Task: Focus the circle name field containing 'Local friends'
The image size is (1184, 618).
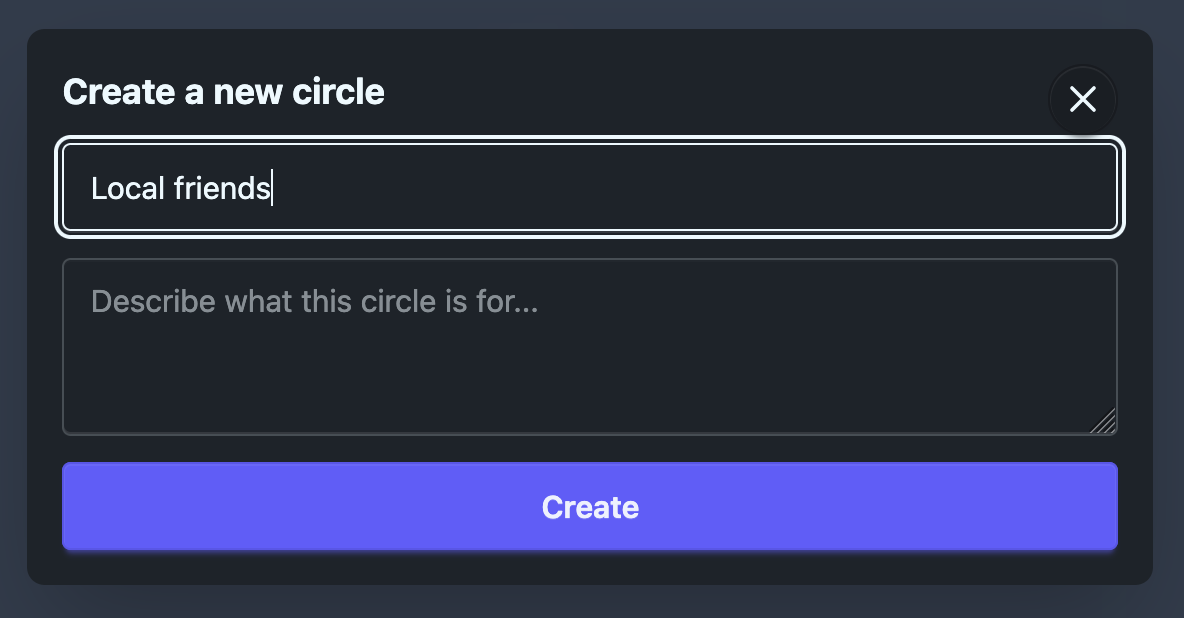Action: click(589, 188)
